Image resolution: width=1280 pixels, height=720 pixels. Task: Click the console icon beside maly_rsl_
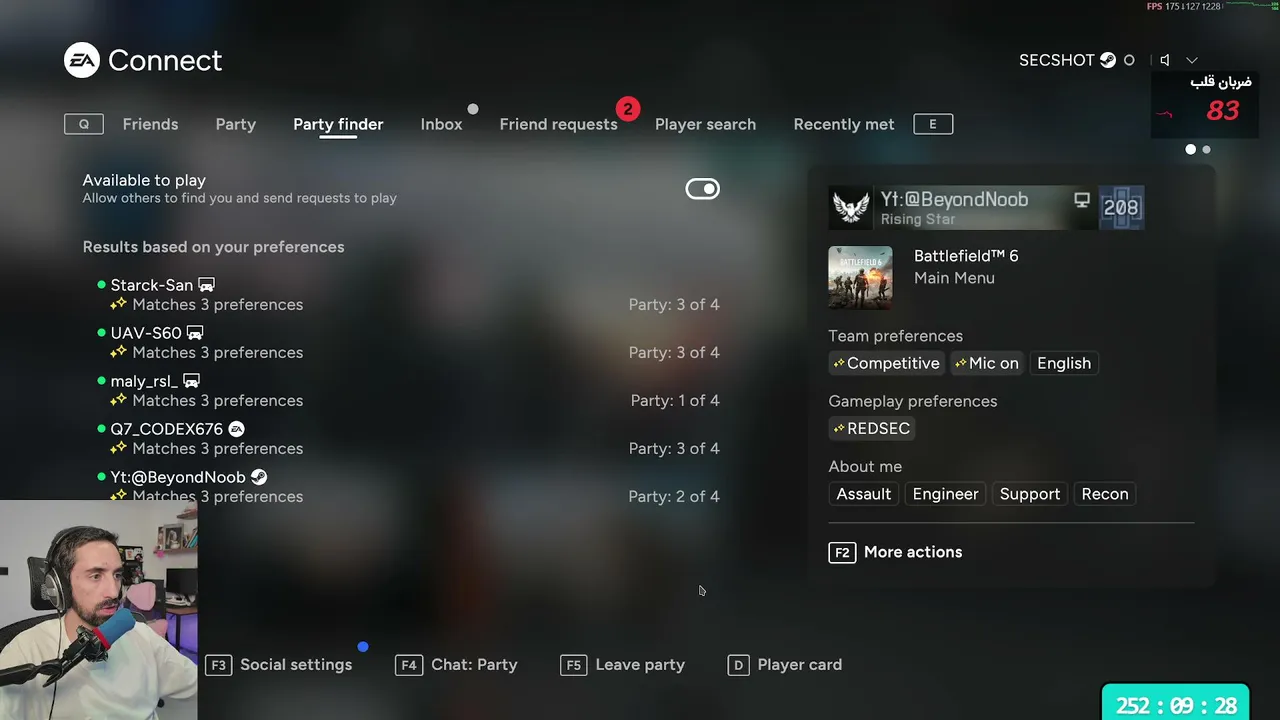point(191,381)
